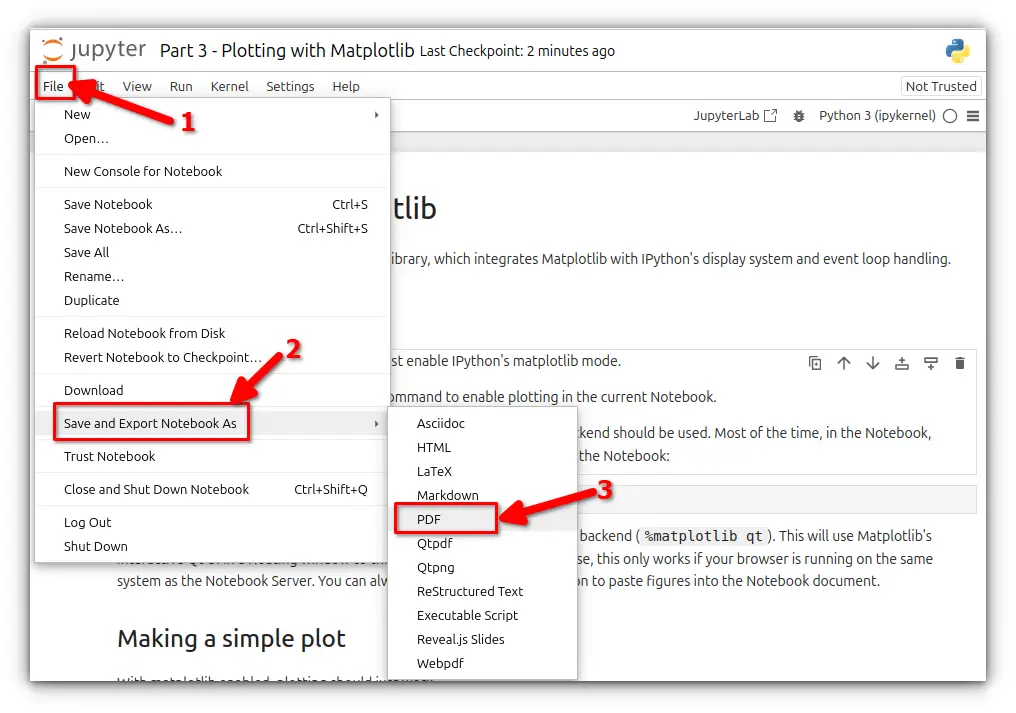Open the hamburger menu icon beside the kernel name
Screen dimensions: 1016x713
pos(973,116)
